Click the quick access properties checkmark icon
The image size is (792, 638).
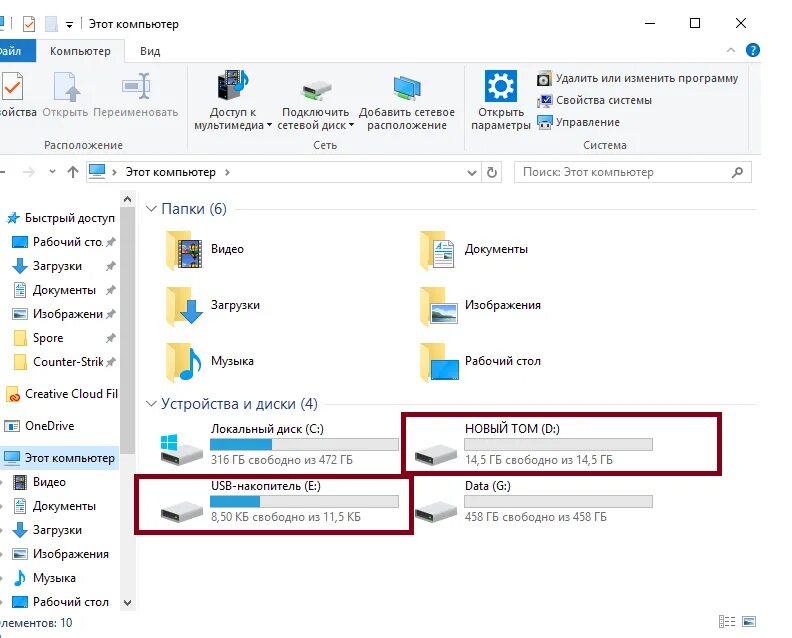[x=29, y=24]
